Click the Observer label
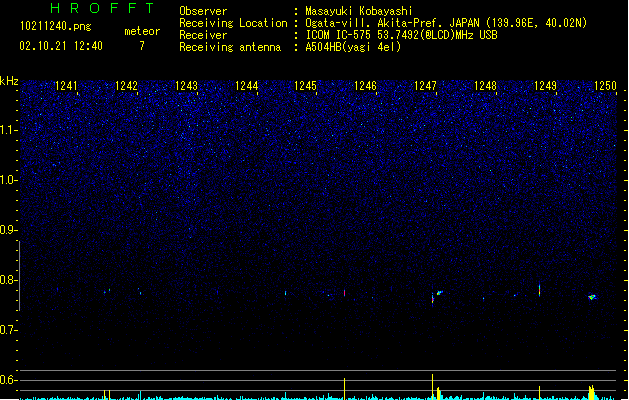 [203, 11]
